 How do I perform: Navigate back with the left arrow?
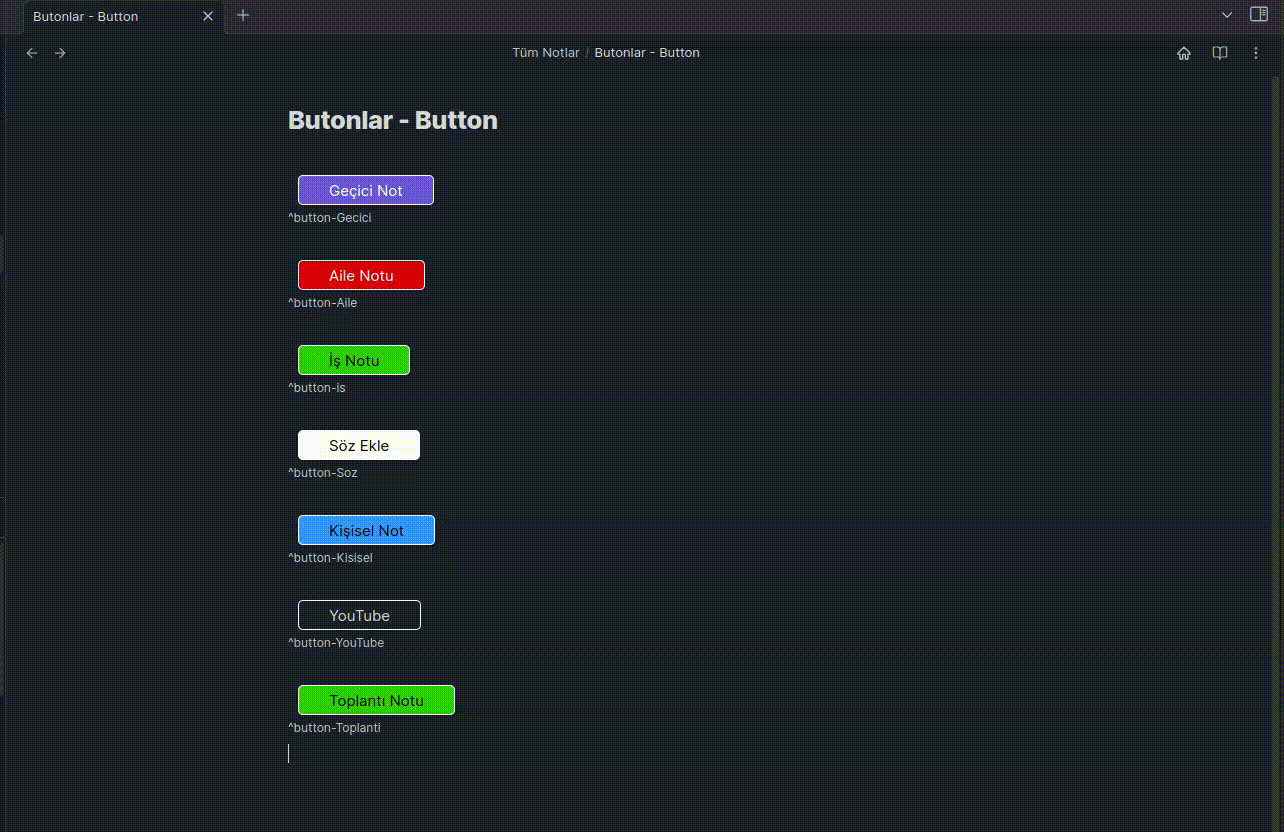point(32,53)
